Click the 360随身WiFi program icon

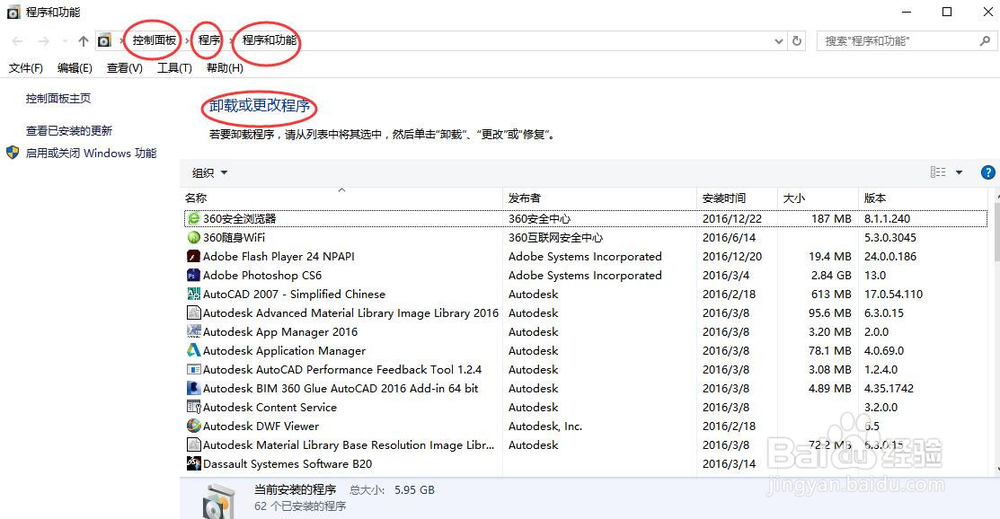(194, 238)
